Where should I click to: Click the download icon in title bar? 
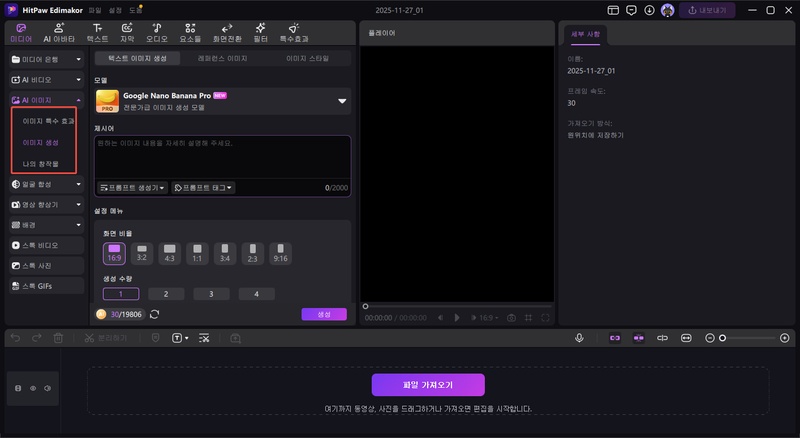(x=649, y=10)
